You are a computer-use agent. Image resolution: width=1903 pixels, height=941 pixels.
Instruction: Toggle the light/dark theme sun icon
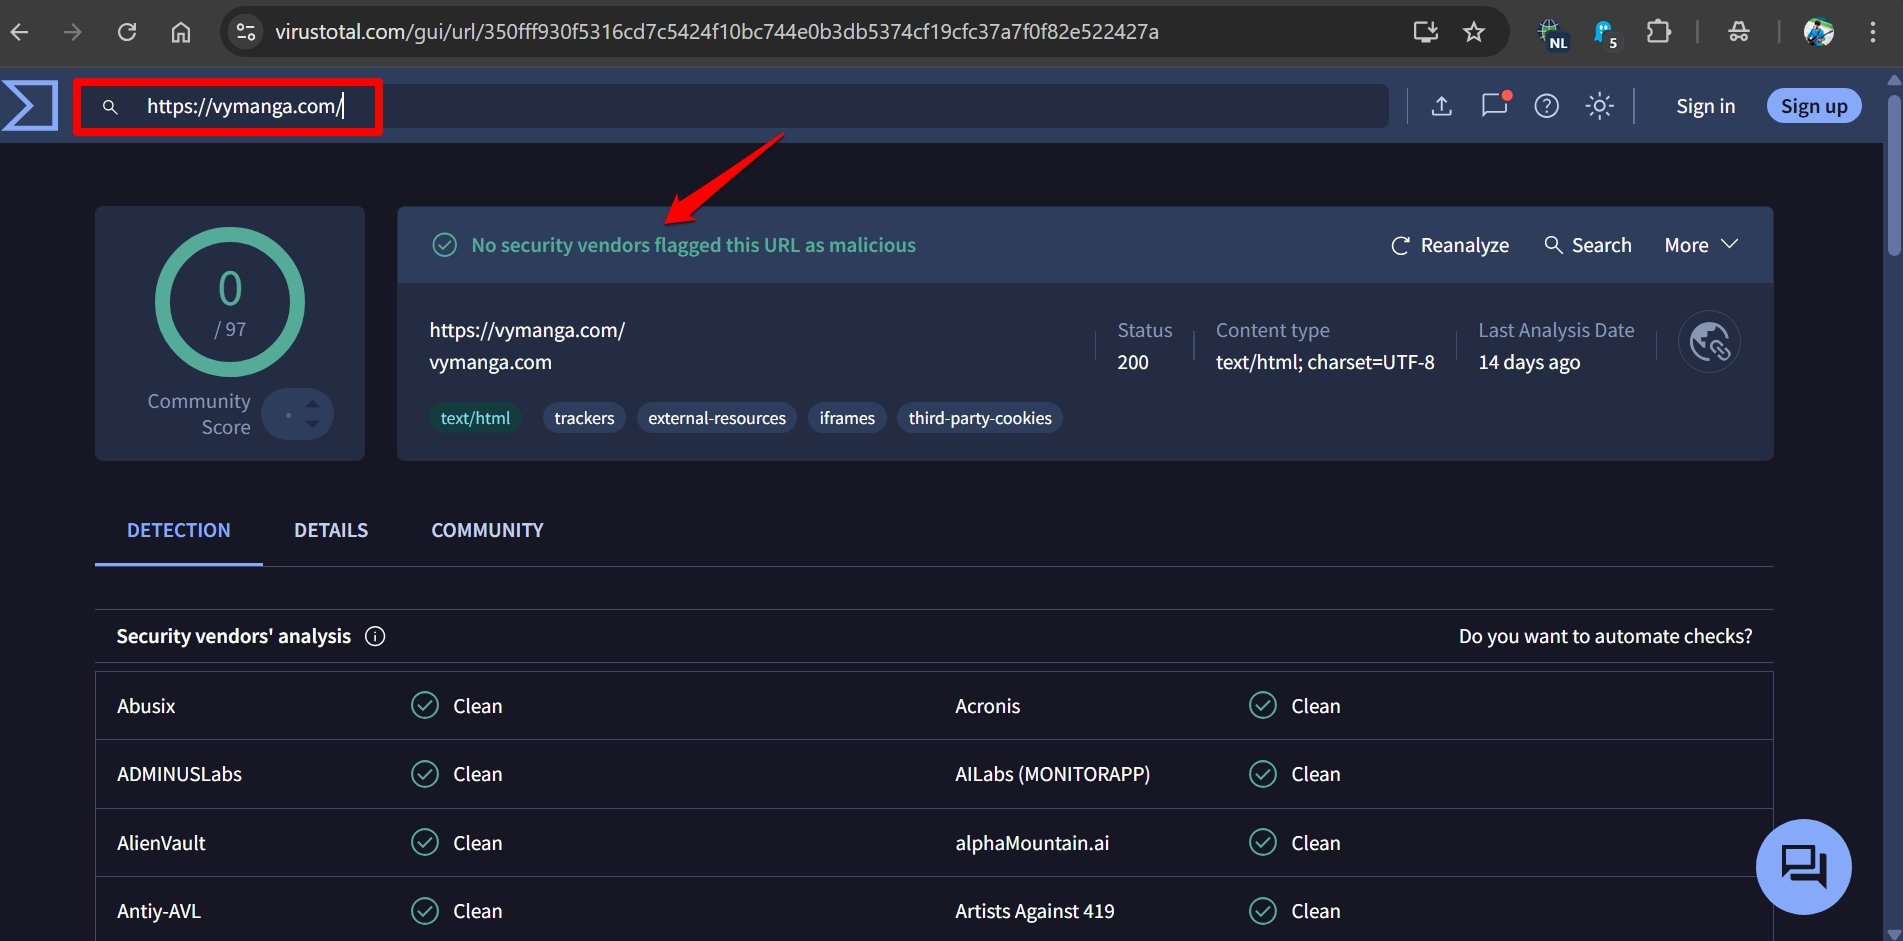[1599, 106]
